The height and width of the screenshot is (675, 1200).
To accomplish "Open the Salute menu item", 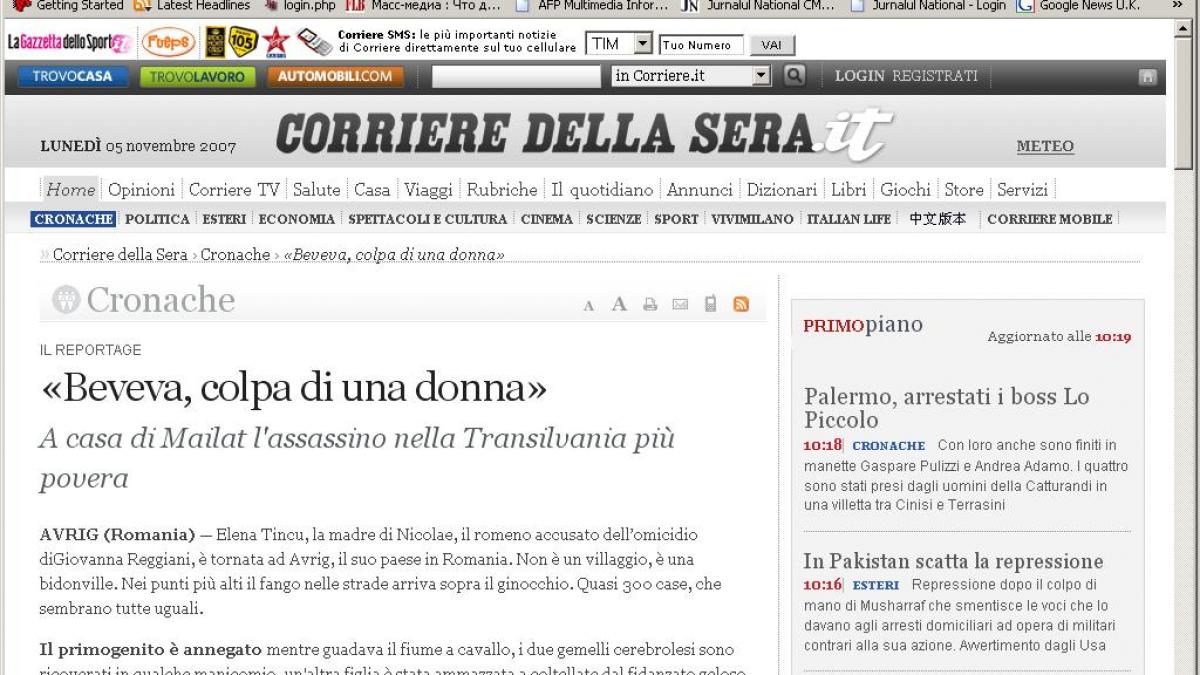I will click(x=316, y=189).
